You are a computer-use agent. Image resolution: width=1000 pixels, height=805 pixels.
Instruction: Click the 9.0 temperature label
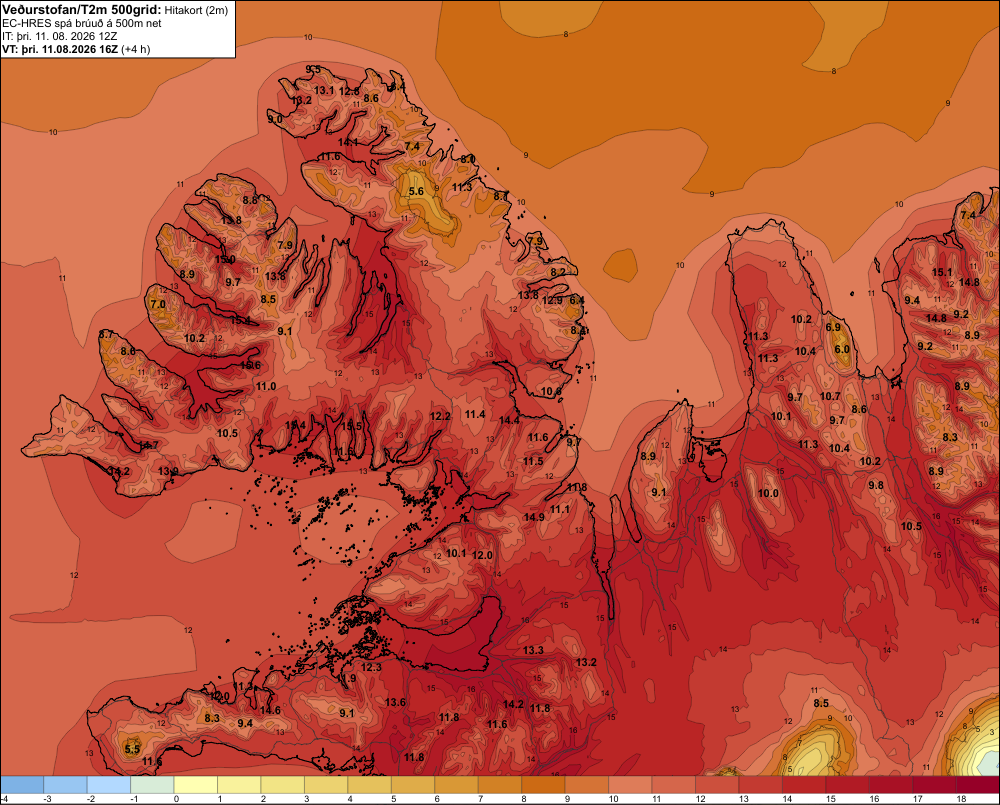click(x=275, y=119)
